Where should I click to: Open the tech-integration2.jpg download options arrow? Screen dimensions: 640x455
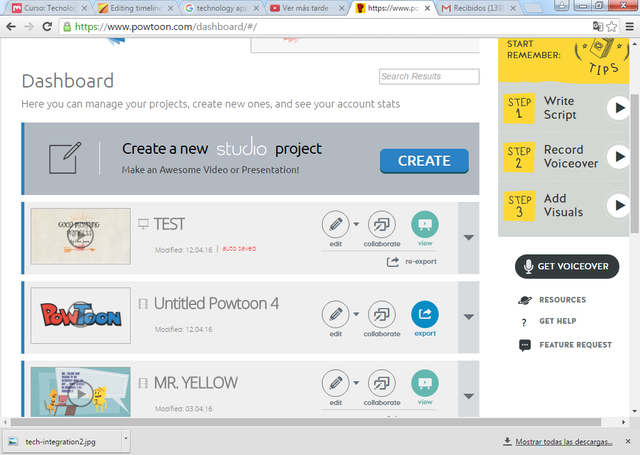126,439
